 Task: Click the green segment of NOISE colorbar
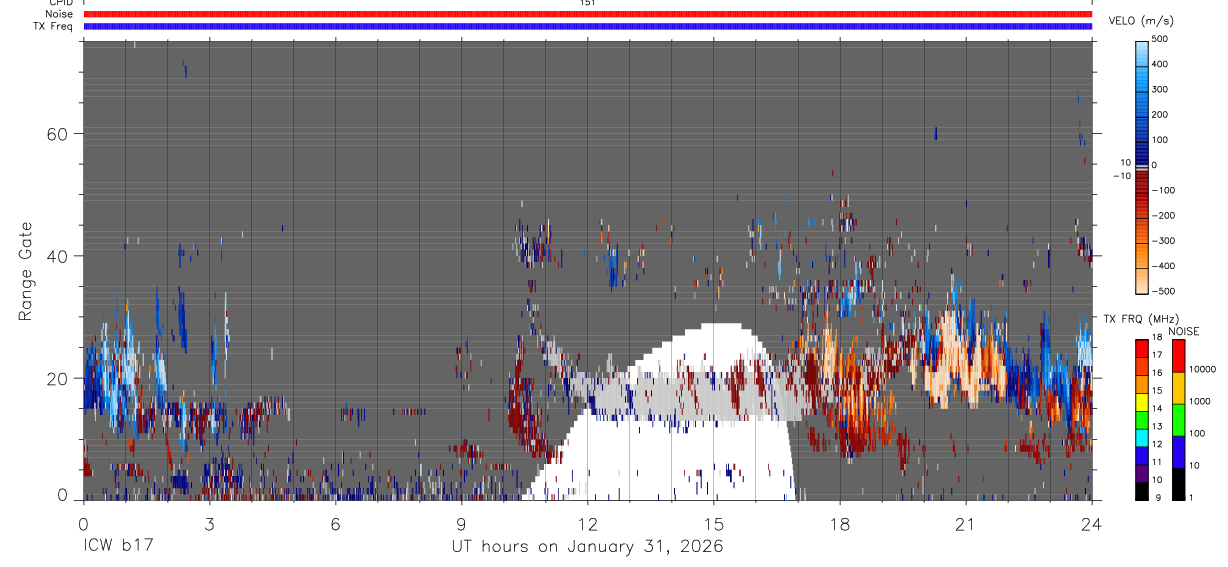[1177, 420]
